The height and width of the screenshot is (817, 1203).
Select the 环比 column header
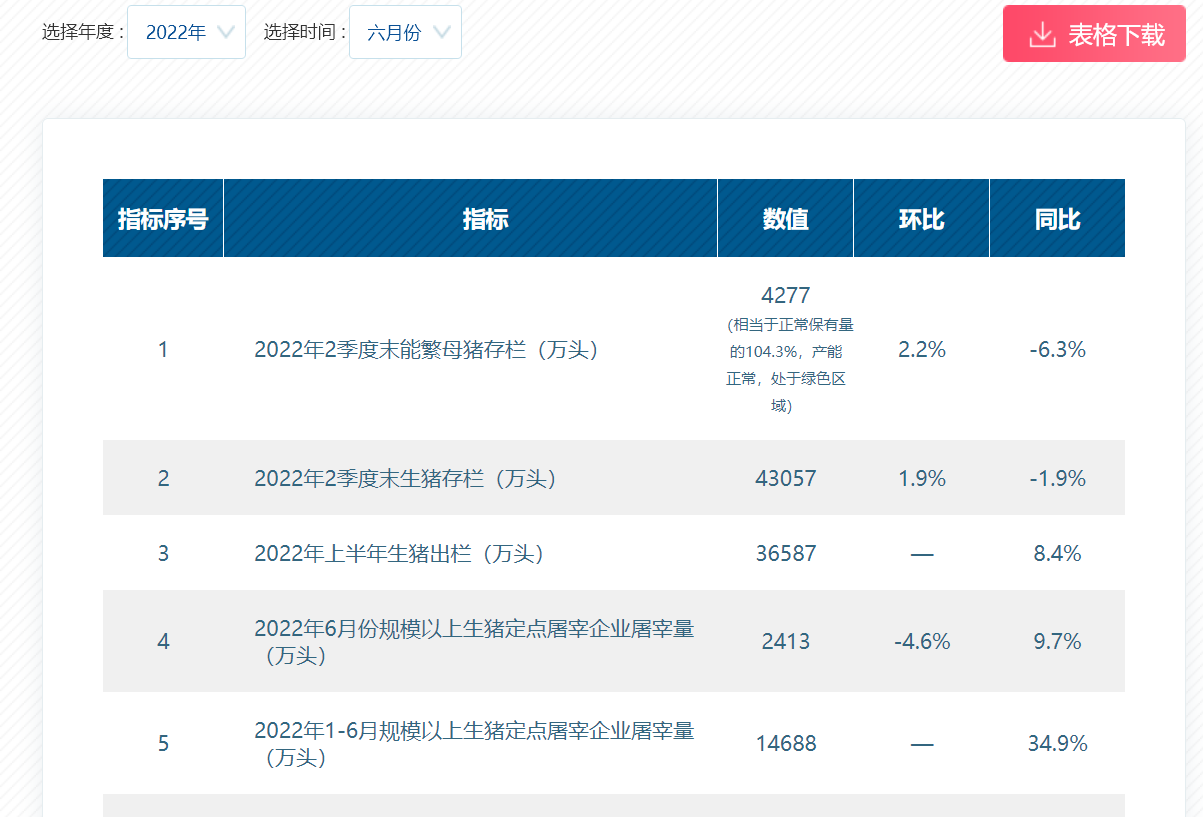pos(921,219)
